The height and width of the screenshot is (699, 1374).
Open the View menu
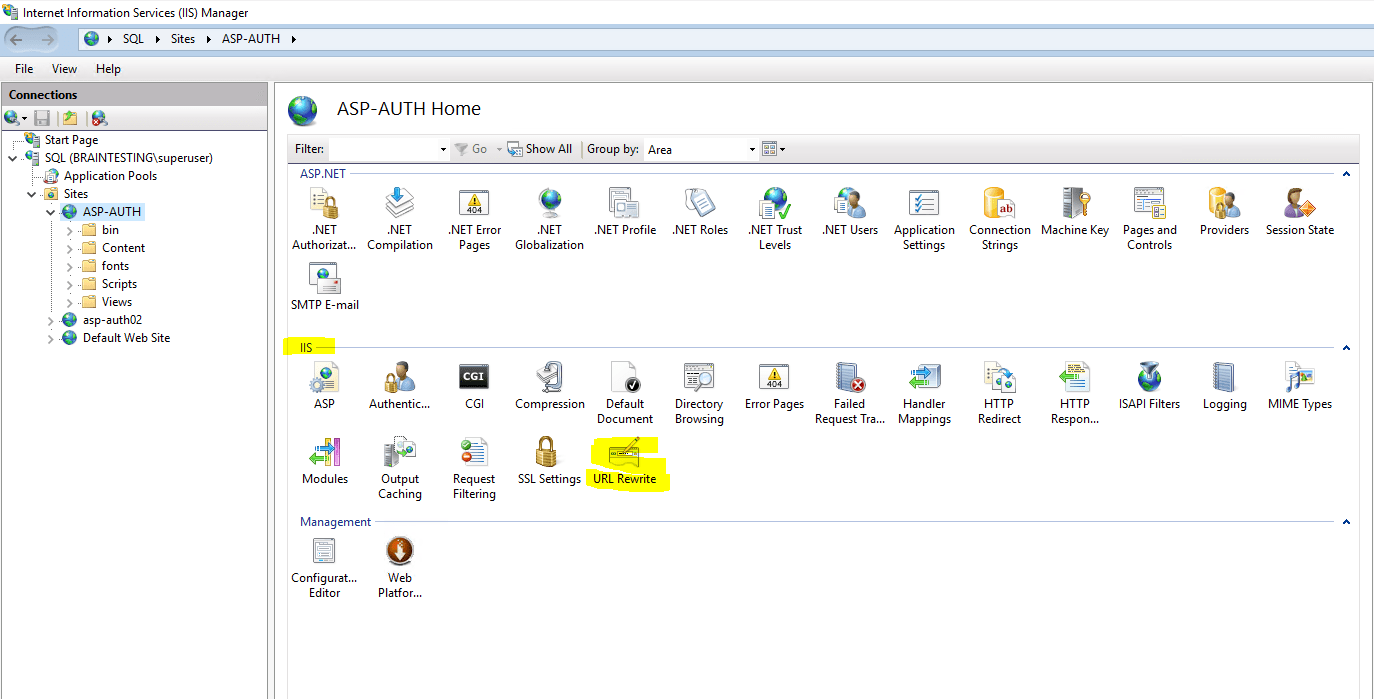(64, 69)
